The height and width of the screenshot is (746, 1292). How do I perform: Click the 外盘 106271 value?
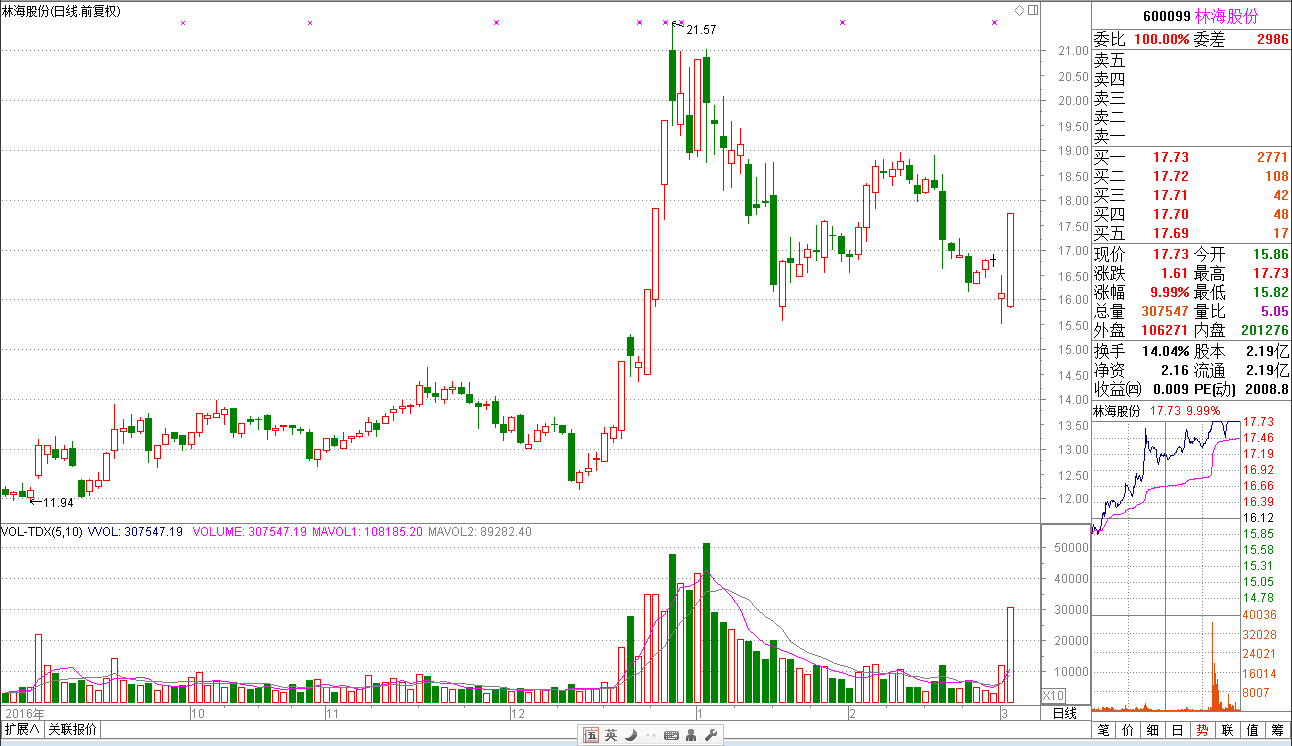pyautogui.click(x=1164, y=330)
